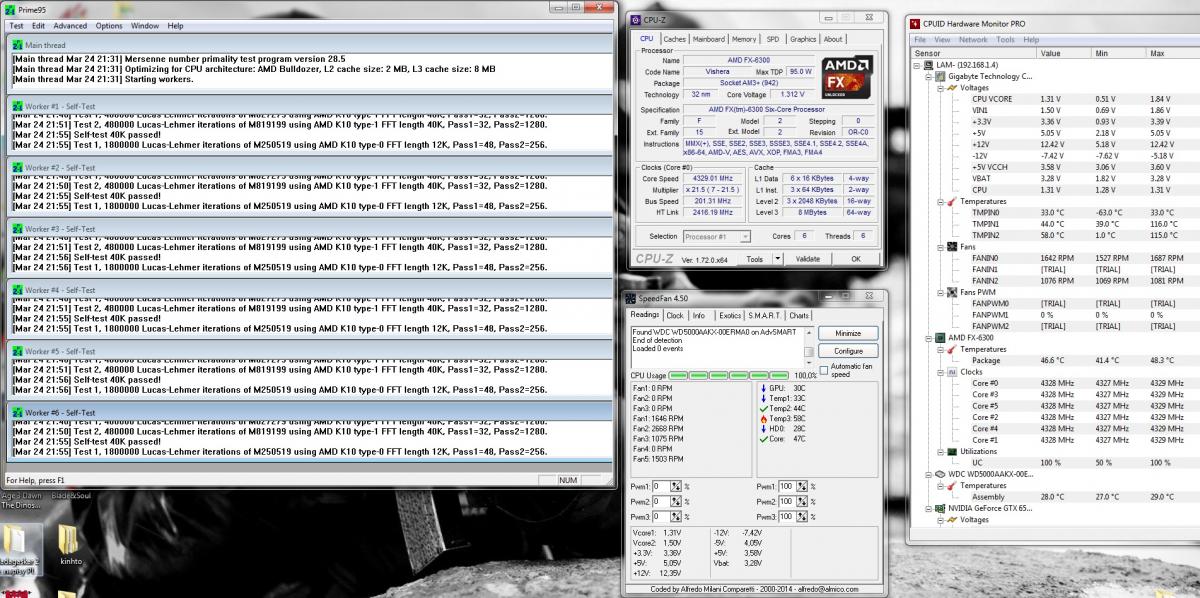
Task: Switch to the Mainboard tab in CPU-Z
Action: pyautogui.click(x=709, y=39)
